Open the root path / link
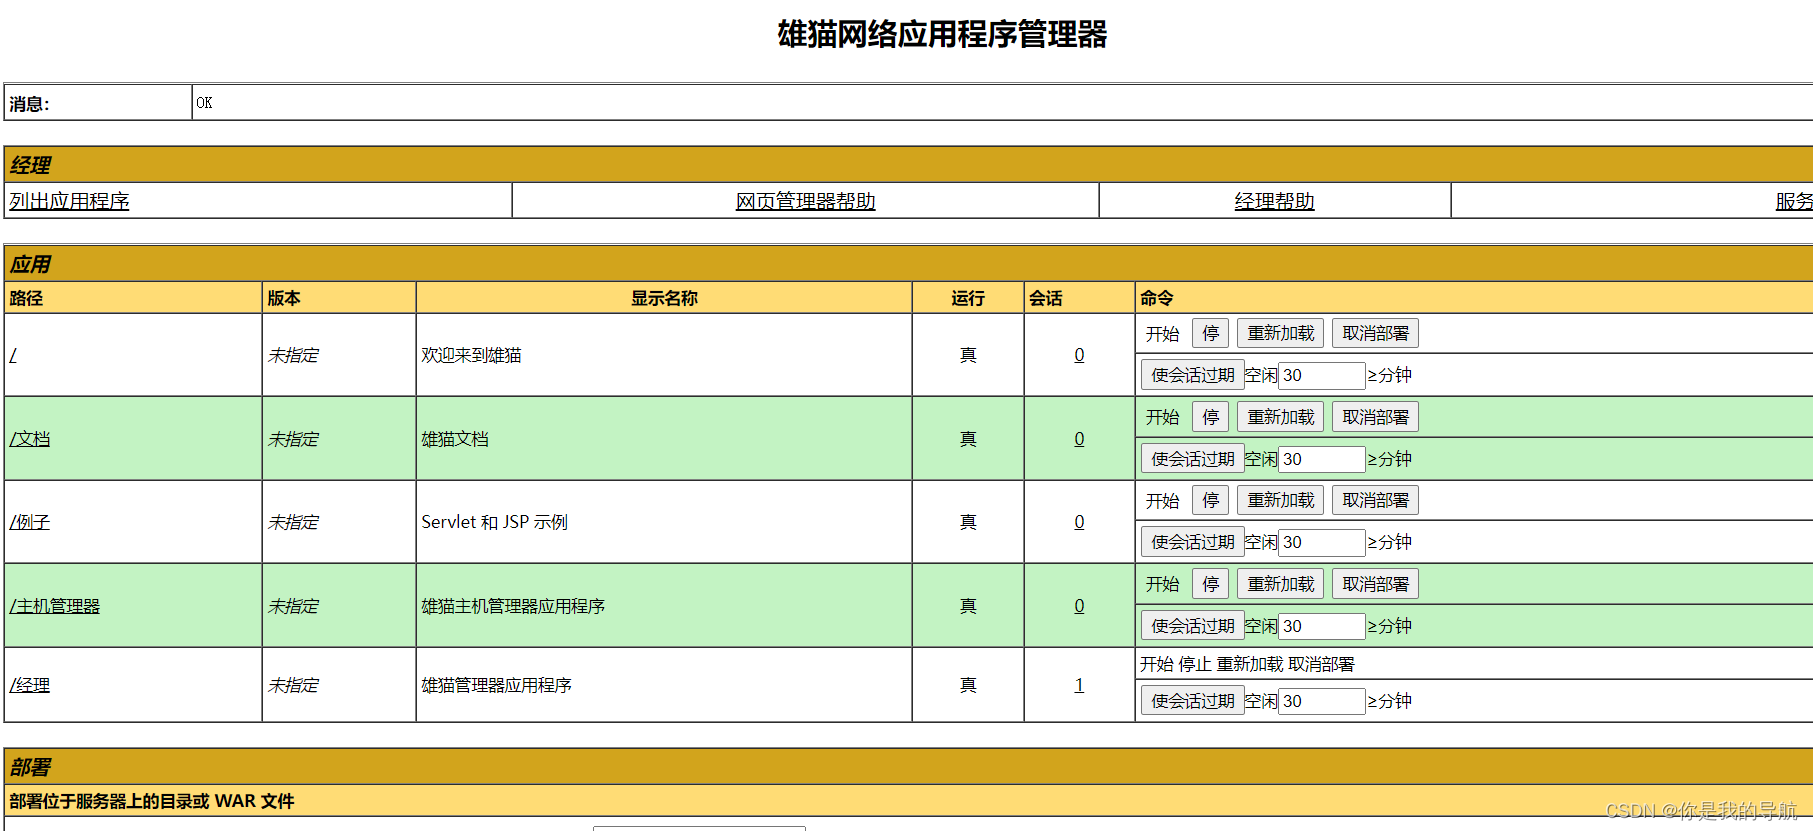This screenshot has width=1813, height=831. [13, 355]
